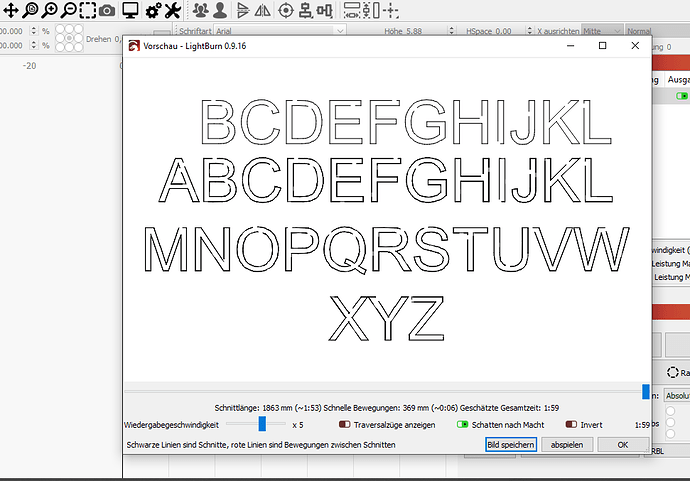
Task: Click the dashed frame selection zoom icon
Action: (88, 10)
